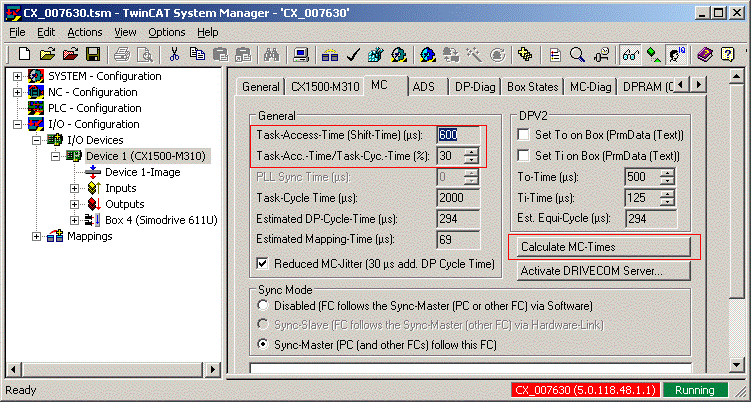The width and height of the screenshot is (751, 402).
Task: Click the red Open from target folder icon
Action: 70,54
